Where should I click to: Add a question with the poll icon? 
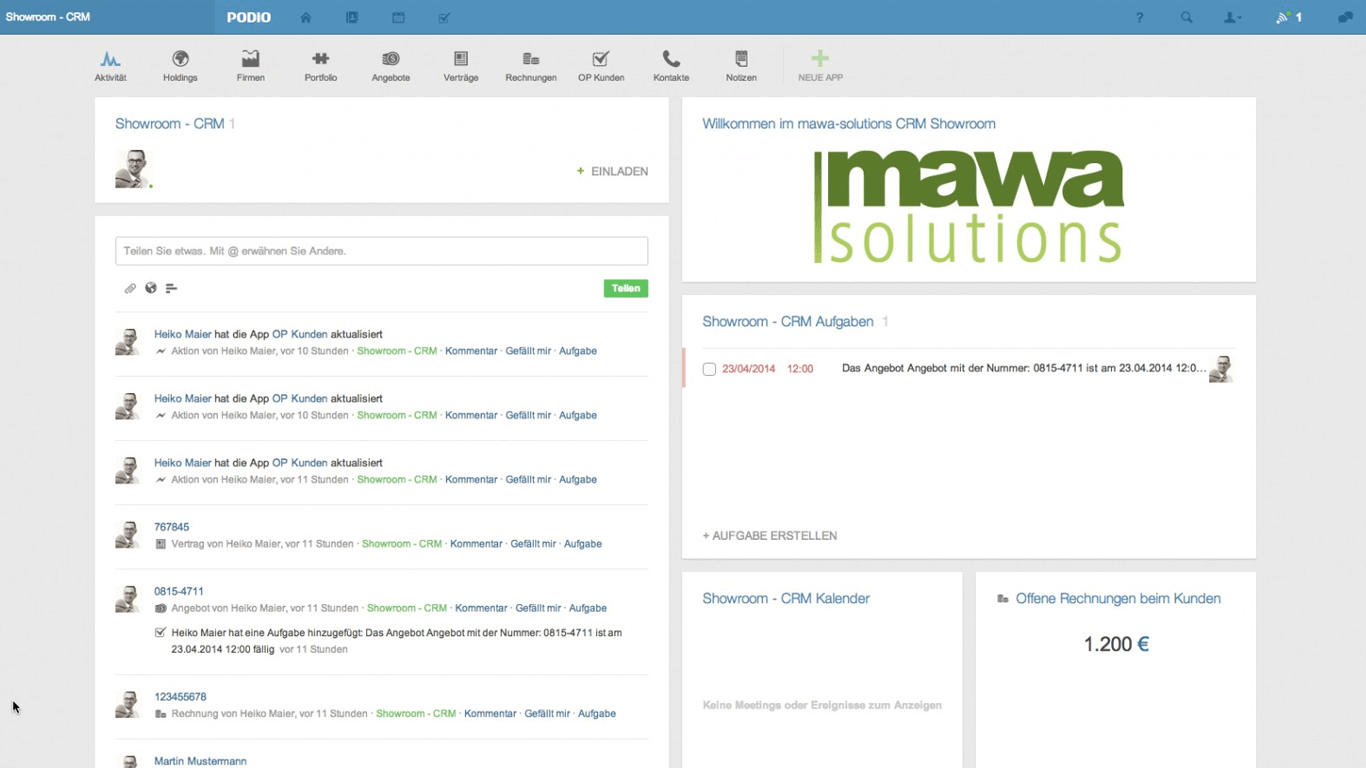[x=171, y=288]
